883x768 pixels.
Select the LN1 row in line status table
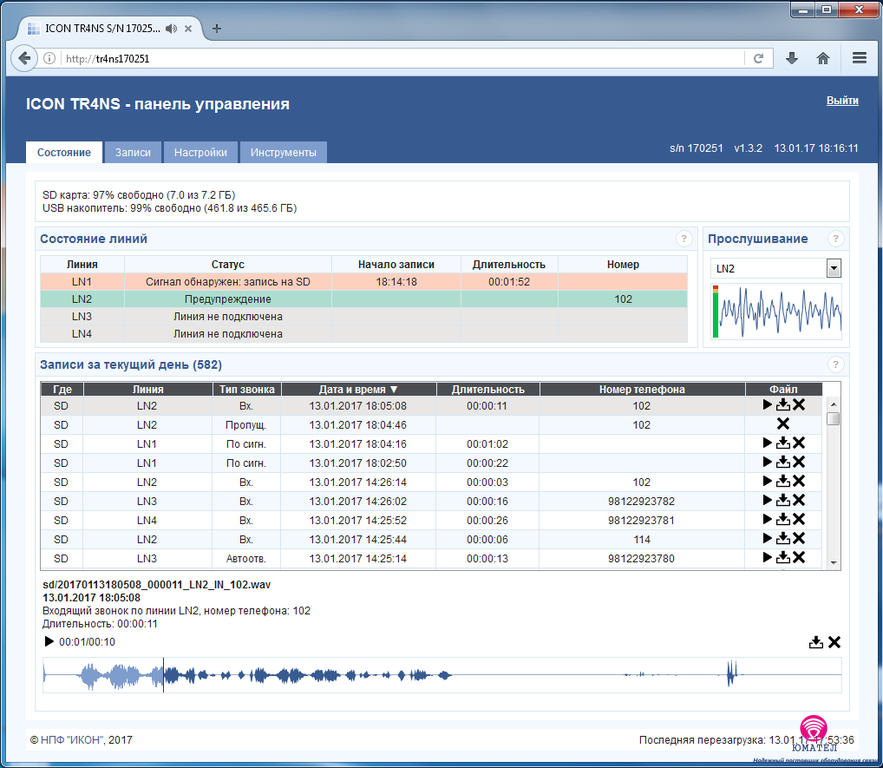pyautogui.click(x=364, y=282)
